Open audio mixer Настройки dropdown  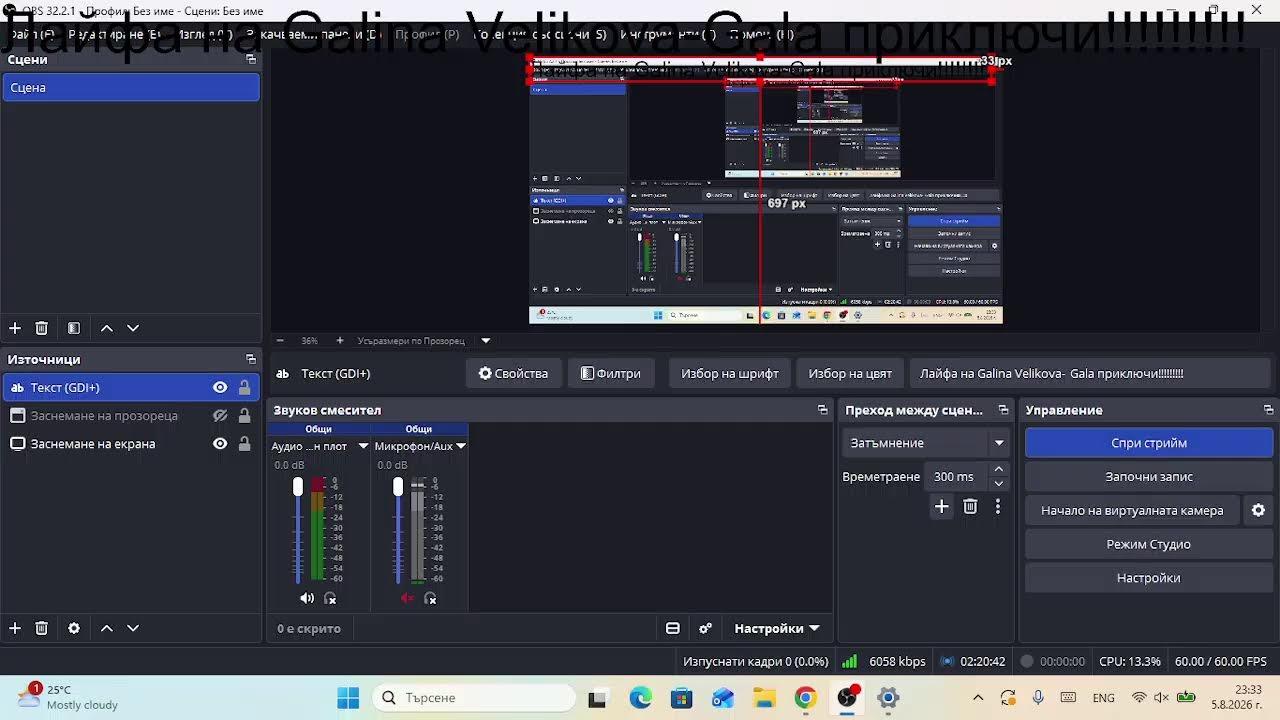pos(776,628)
